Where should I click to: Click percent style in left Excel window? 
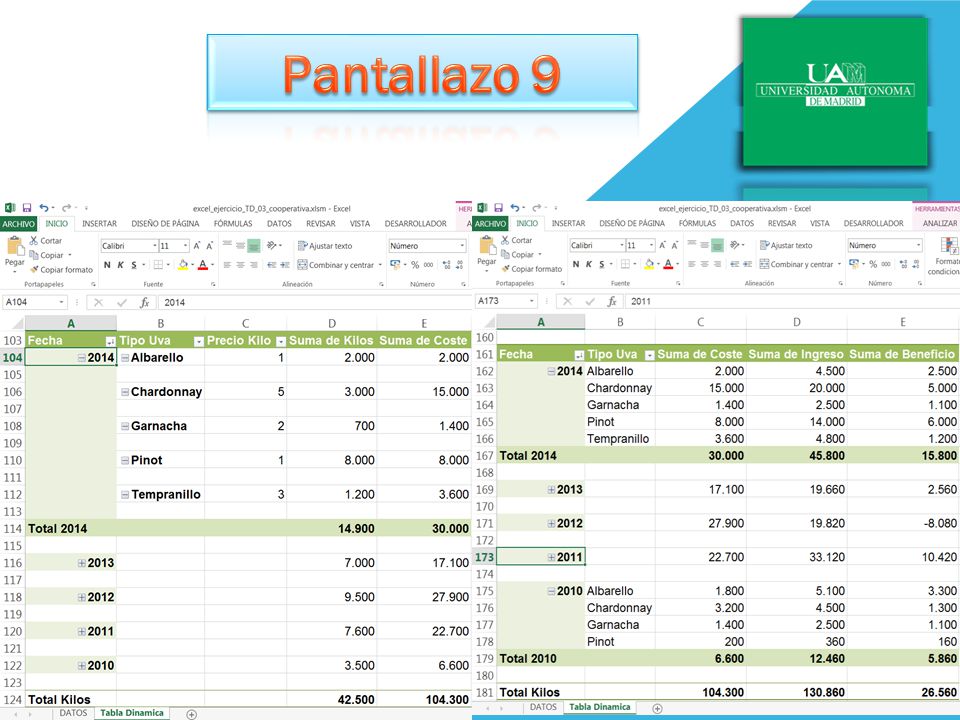point(415,265)
